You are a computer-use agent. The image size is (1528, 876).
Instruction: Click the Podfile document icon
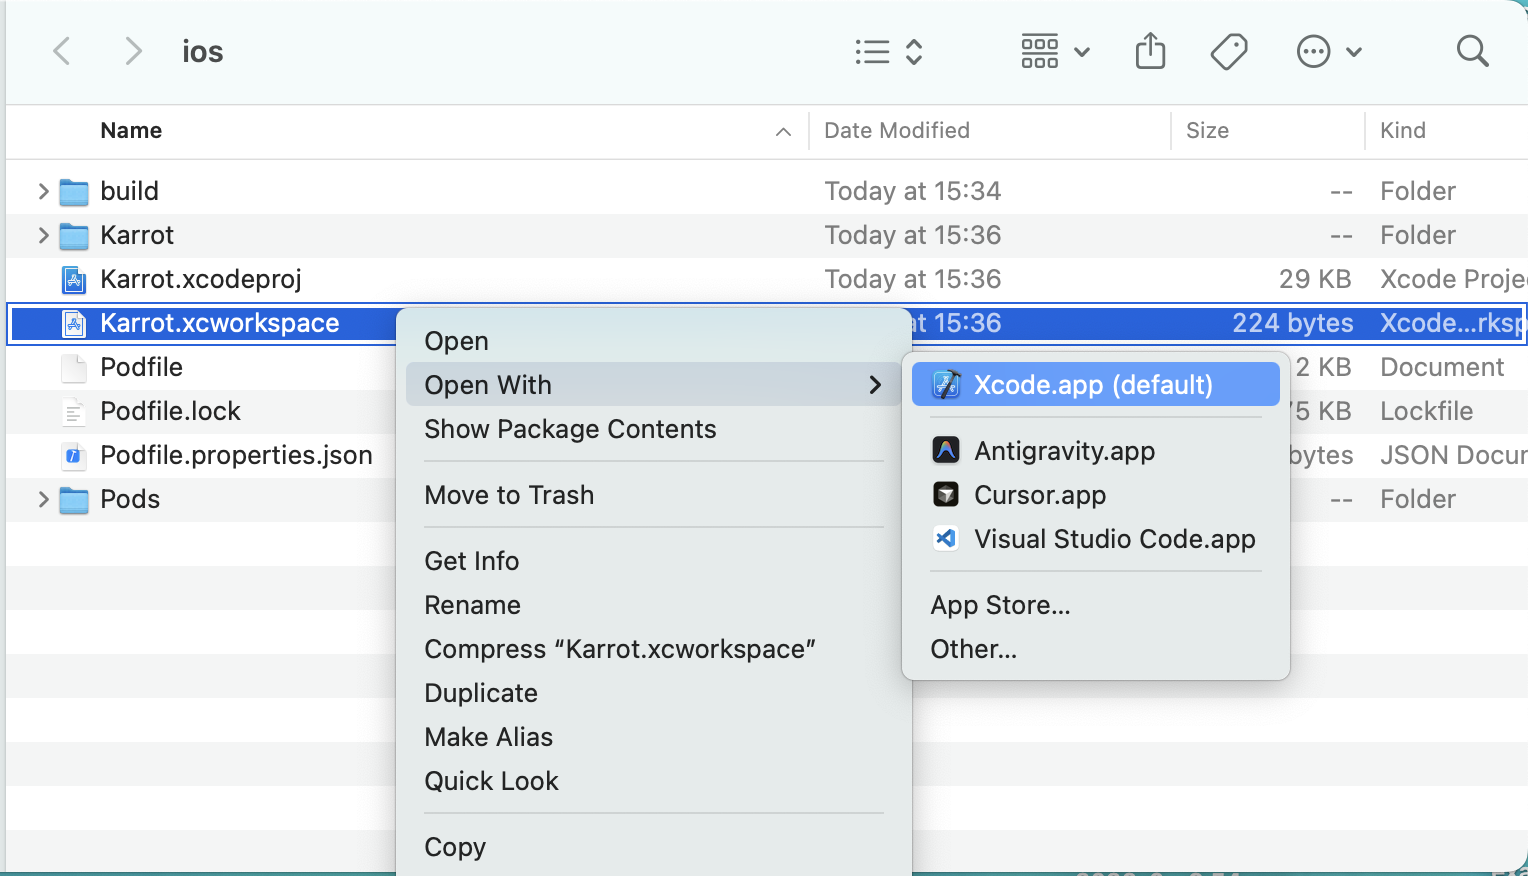pyautogui.click(x=74, y=367)
